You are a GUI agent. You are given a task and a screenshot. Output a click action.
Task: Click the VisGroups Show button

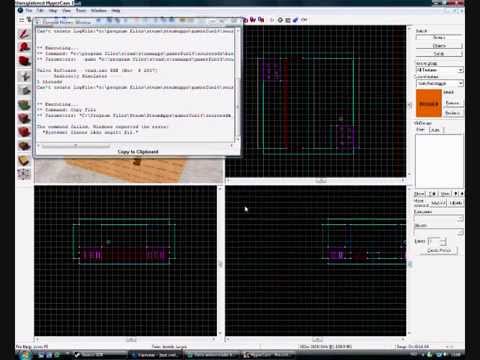click(419, 194)
